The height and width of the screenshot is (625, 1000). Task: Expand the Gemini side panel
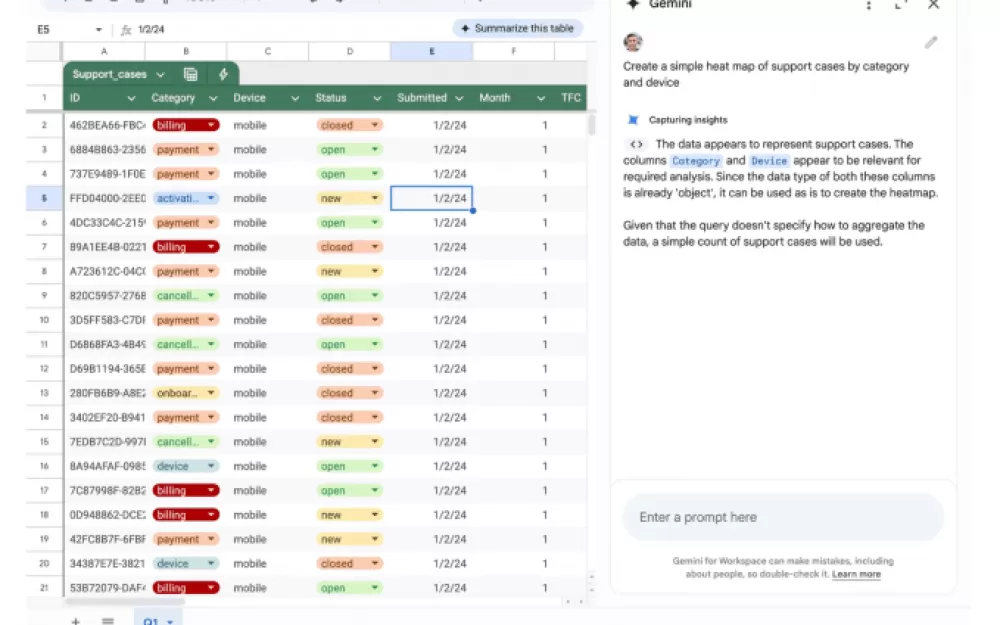901,5
